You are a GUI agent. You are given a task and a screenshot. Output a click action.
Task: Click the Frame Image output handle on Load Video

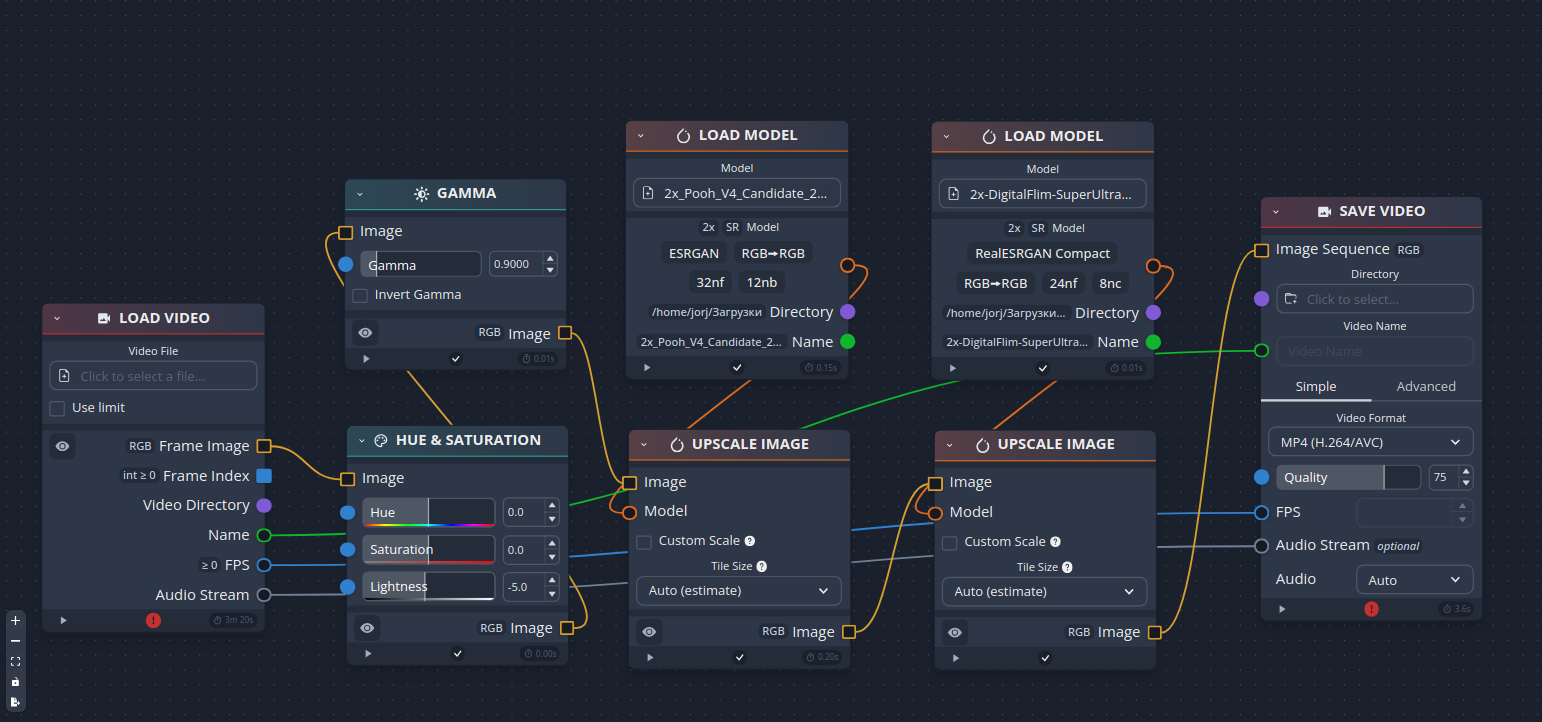(x=264, y=446)
